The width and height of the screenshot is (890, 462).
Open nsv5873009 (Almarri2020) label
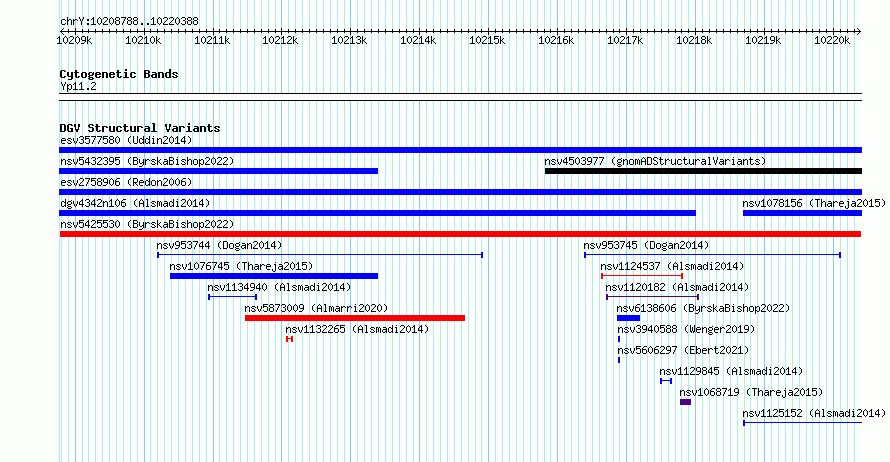pyautogui.click(x=316, y=308)
